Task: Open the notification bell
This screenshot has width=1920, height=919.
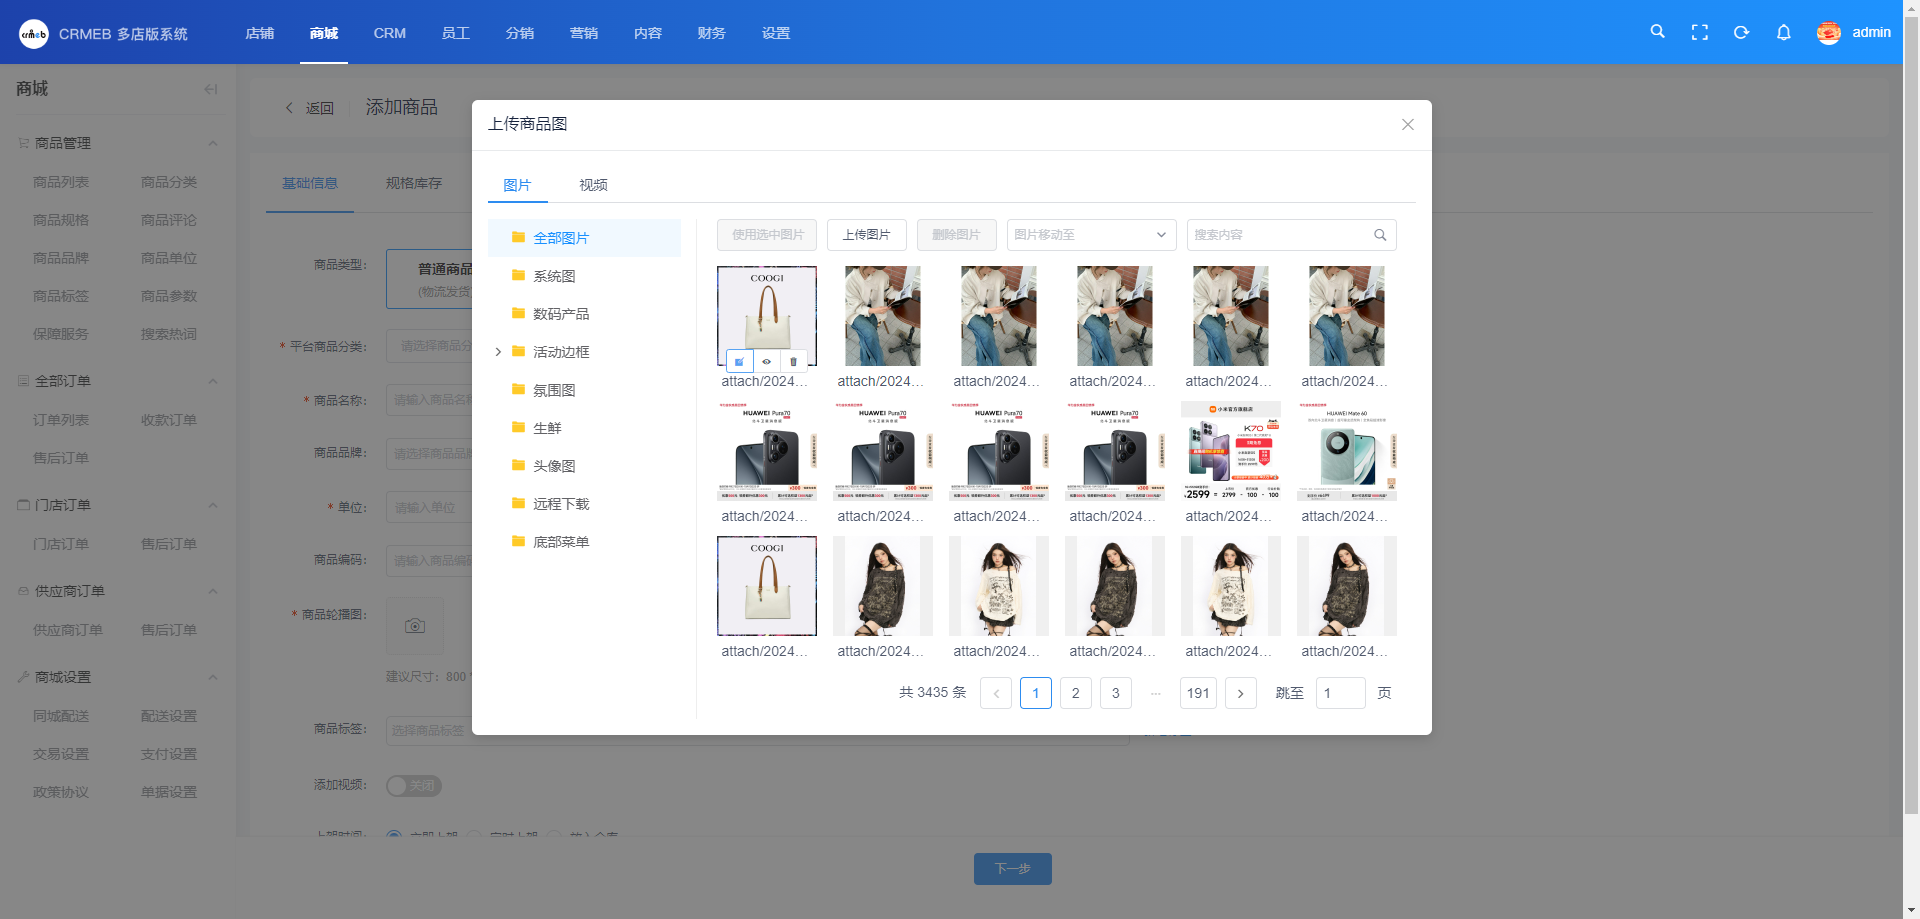Action: click(x=1783, y=32)
